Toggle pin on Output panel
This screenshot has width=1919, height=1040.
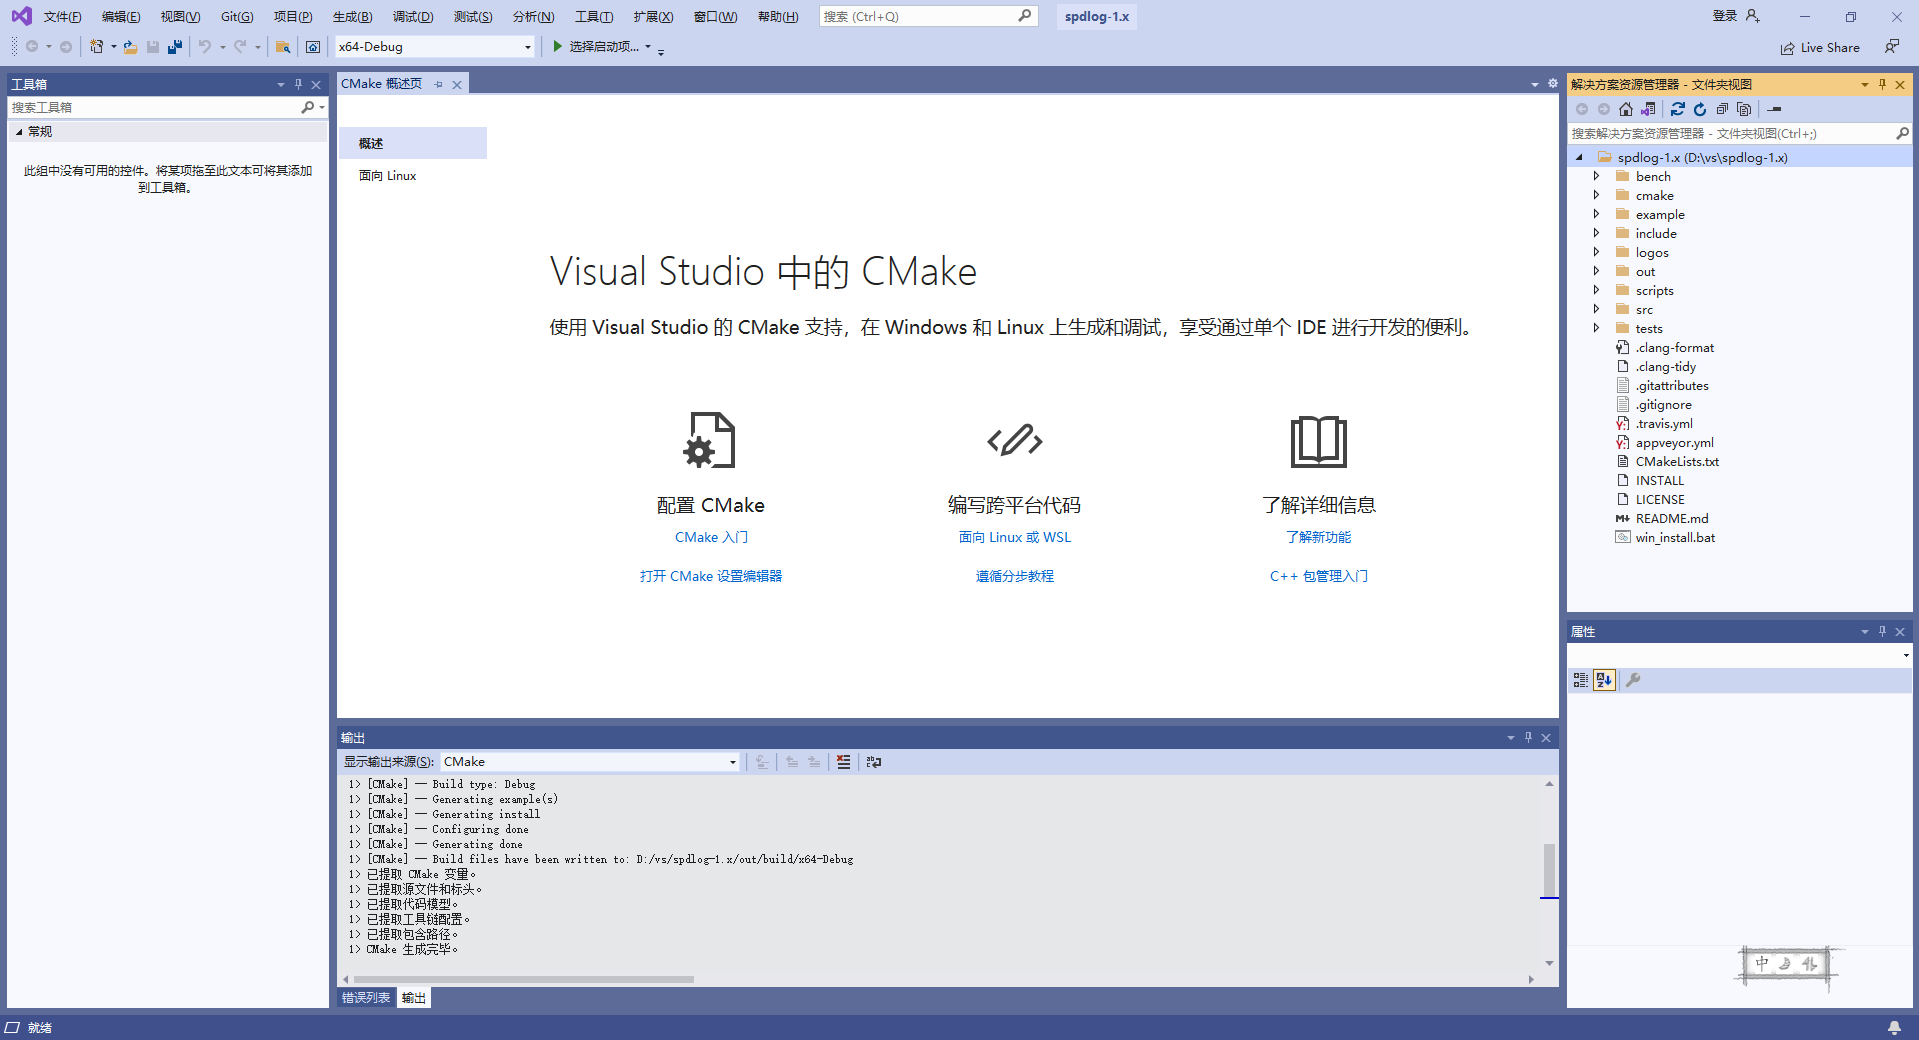tap(1528, 738)
